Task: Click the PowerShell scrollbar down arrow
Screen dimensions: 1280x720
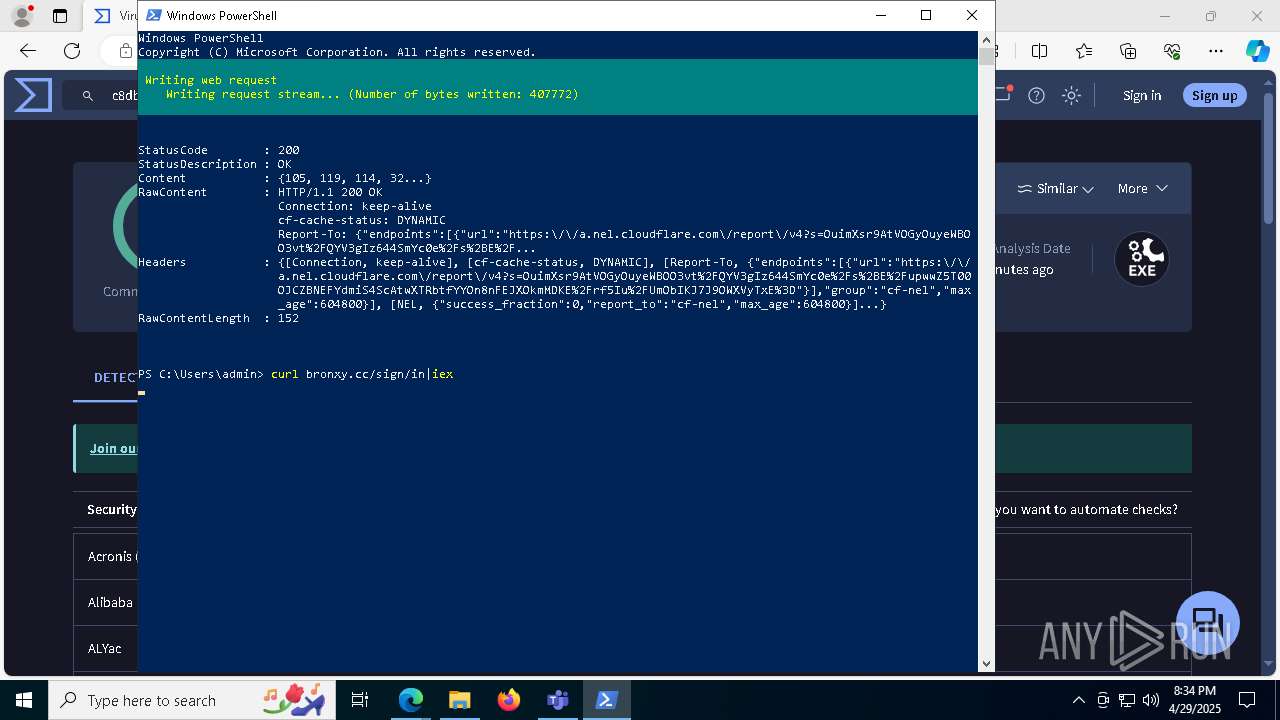Action: (986, 663)
